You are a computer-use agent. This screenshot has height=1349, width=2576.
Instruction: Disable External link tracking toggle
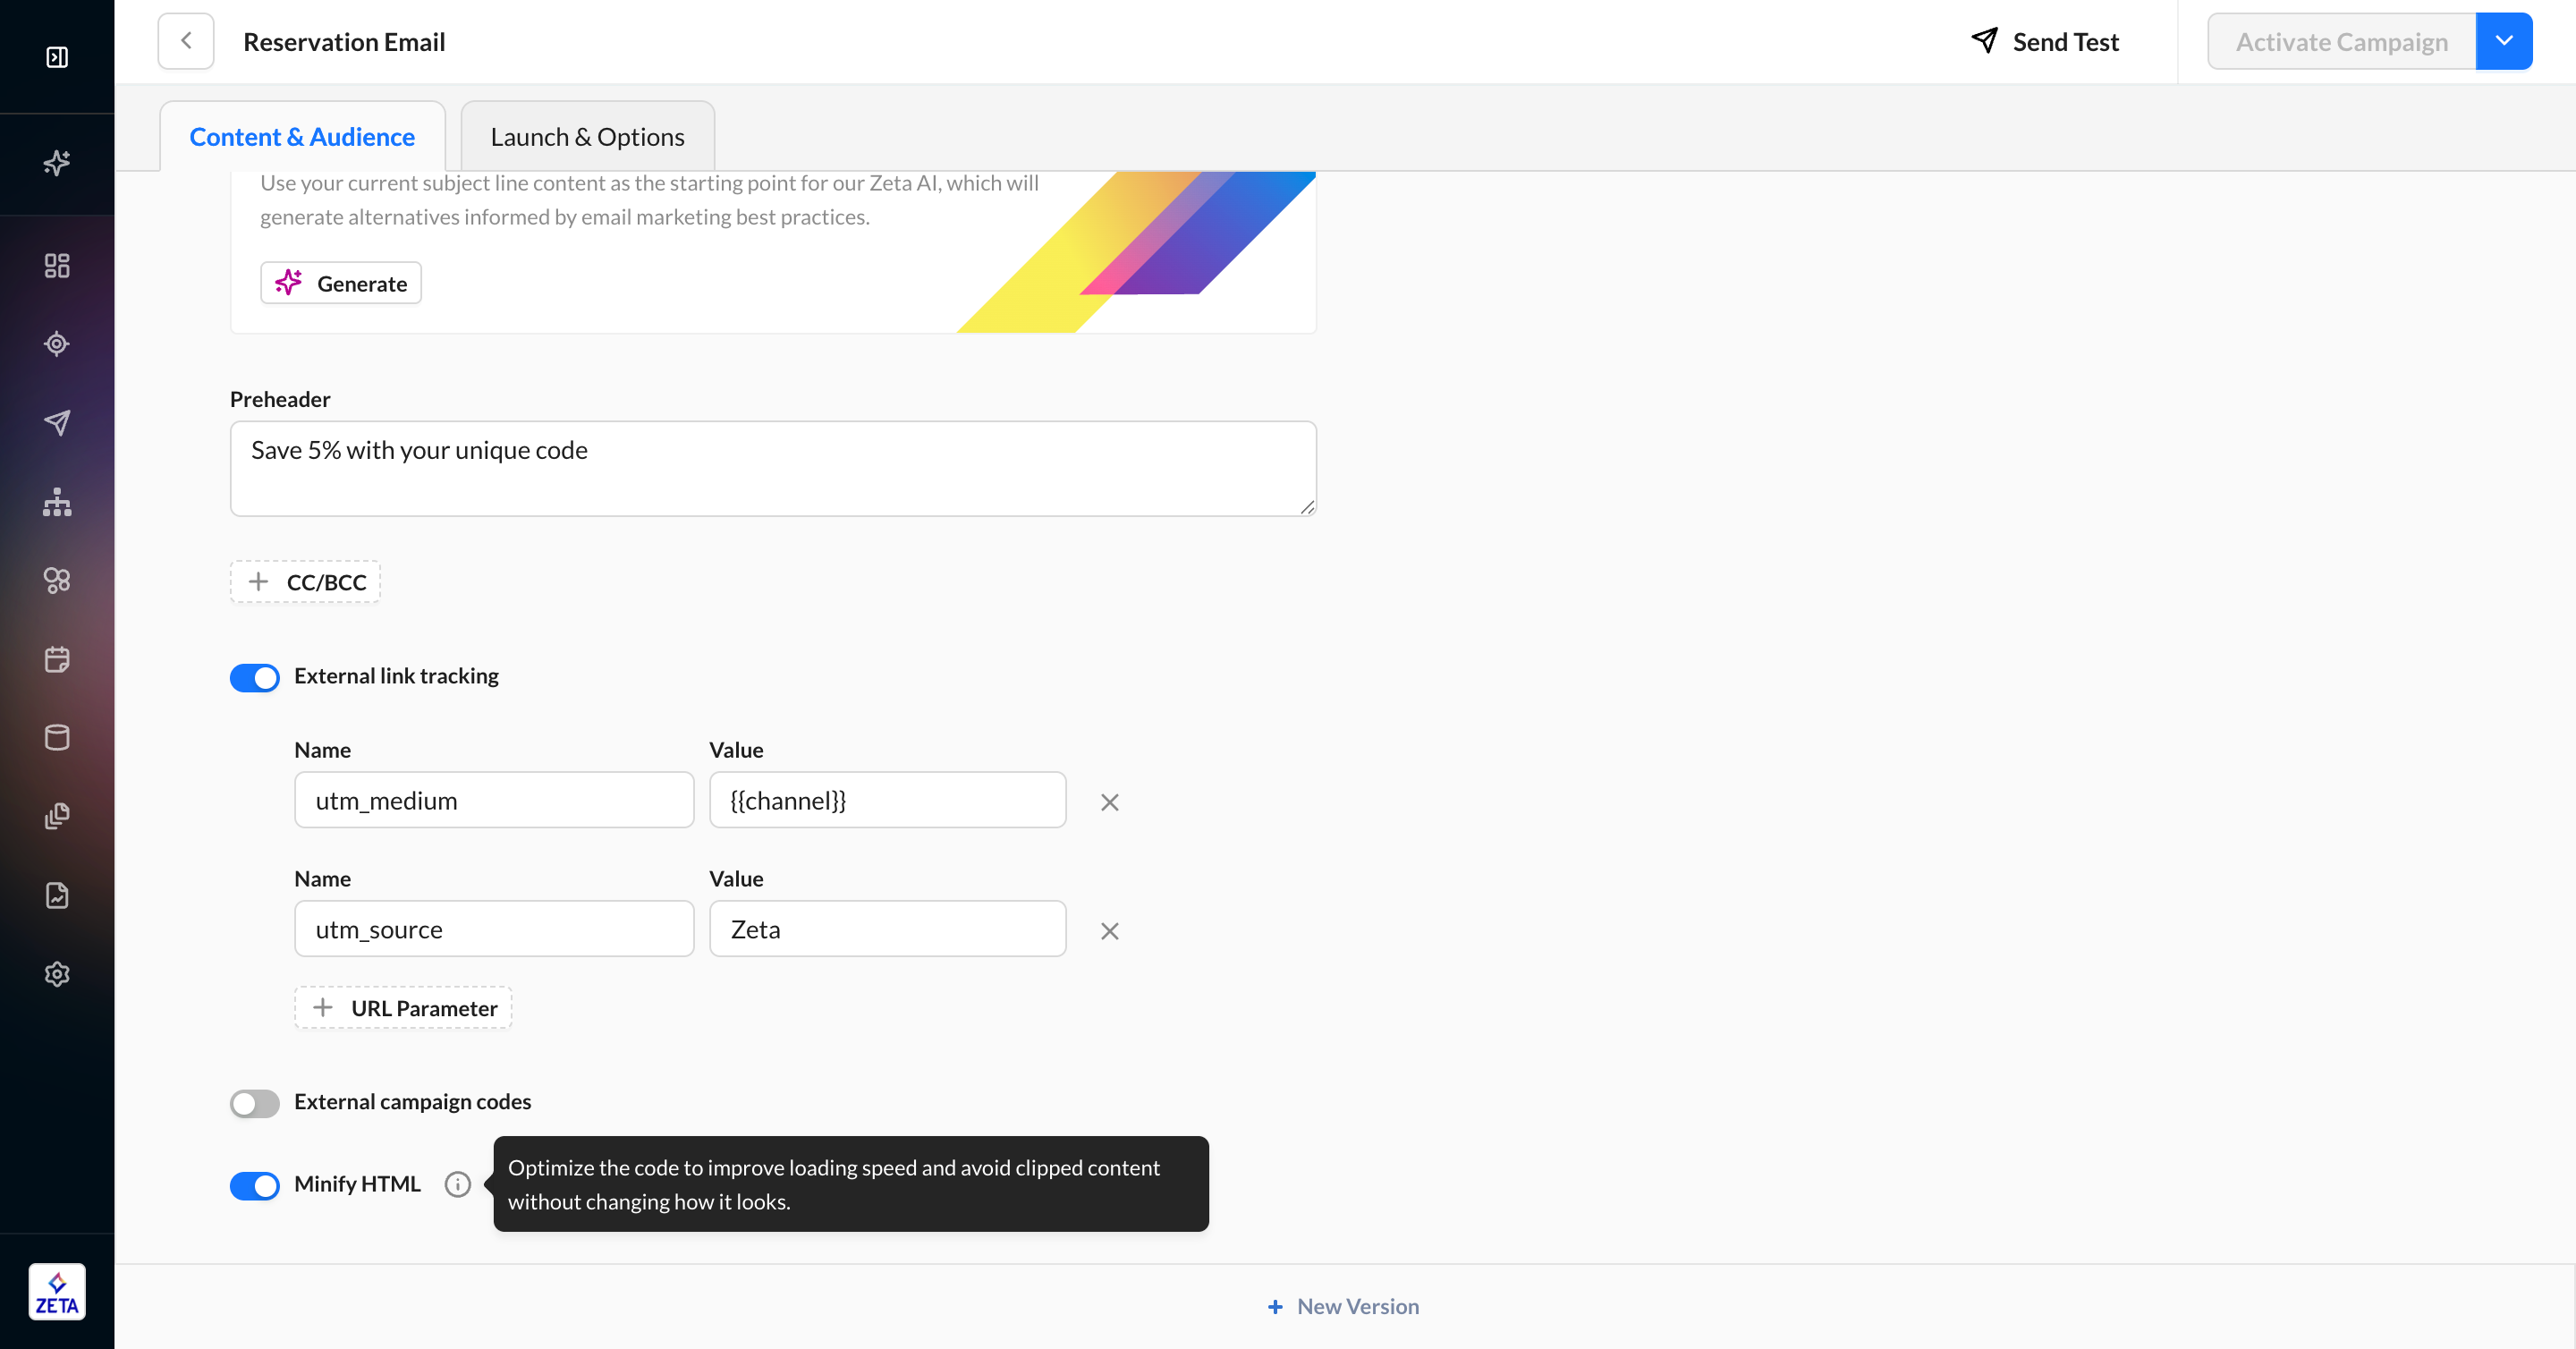[255, 677]
